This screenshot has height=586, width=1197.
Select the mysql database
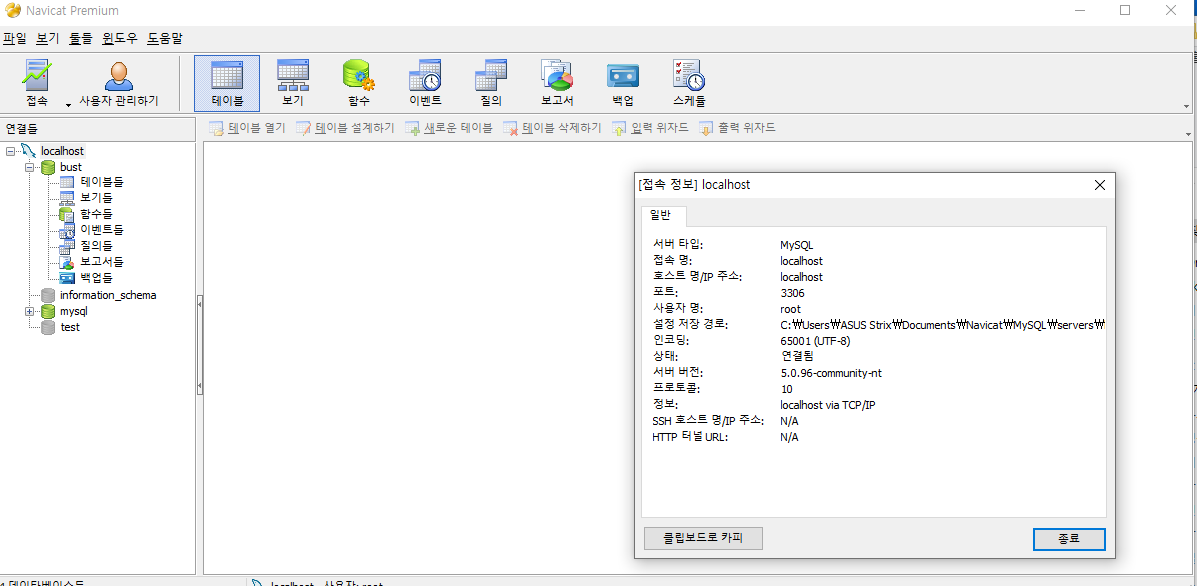click(x=73, y=311)
